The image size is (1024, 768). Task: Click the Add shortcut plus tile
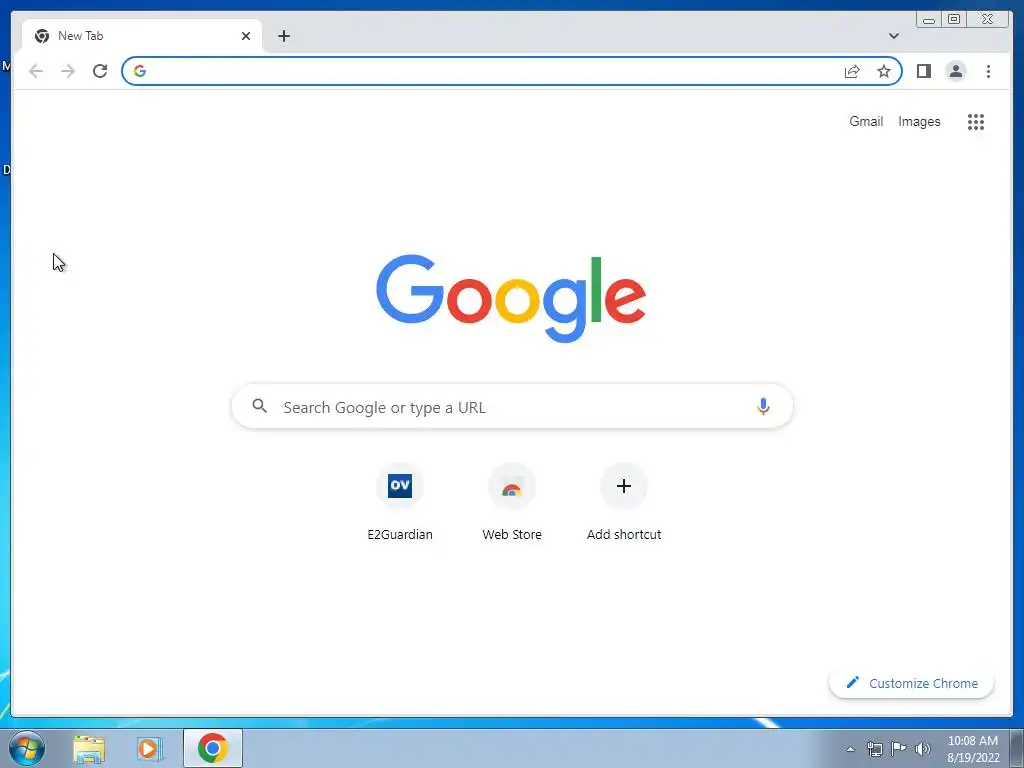pyautogui.click(x=624, y=502)
